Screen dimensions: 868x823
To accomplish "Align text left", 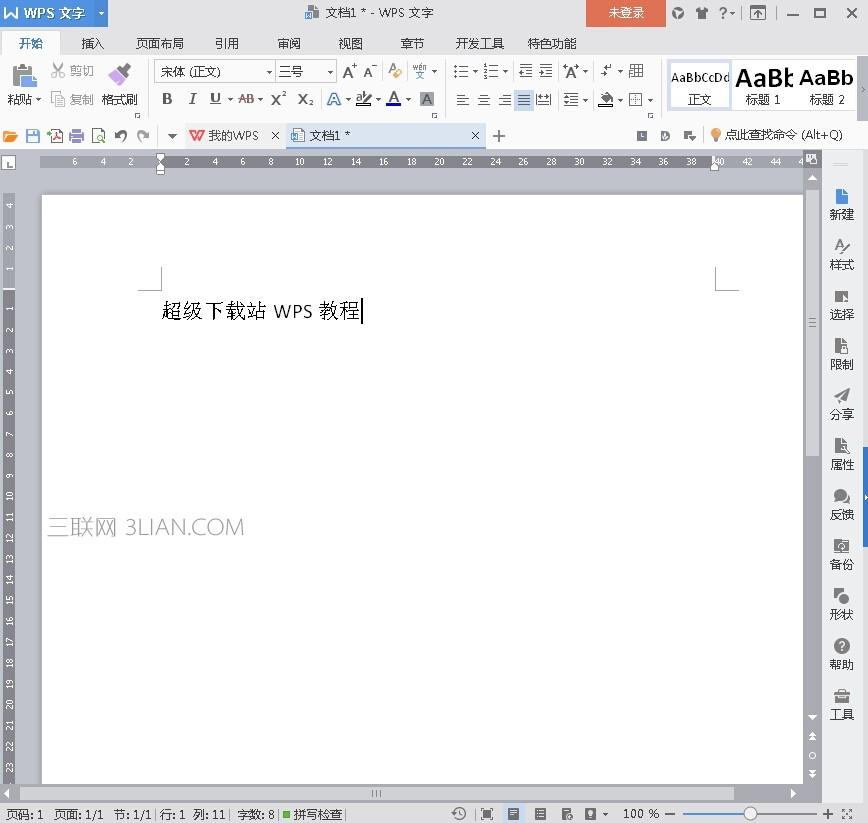I will (x=462, y=100).
